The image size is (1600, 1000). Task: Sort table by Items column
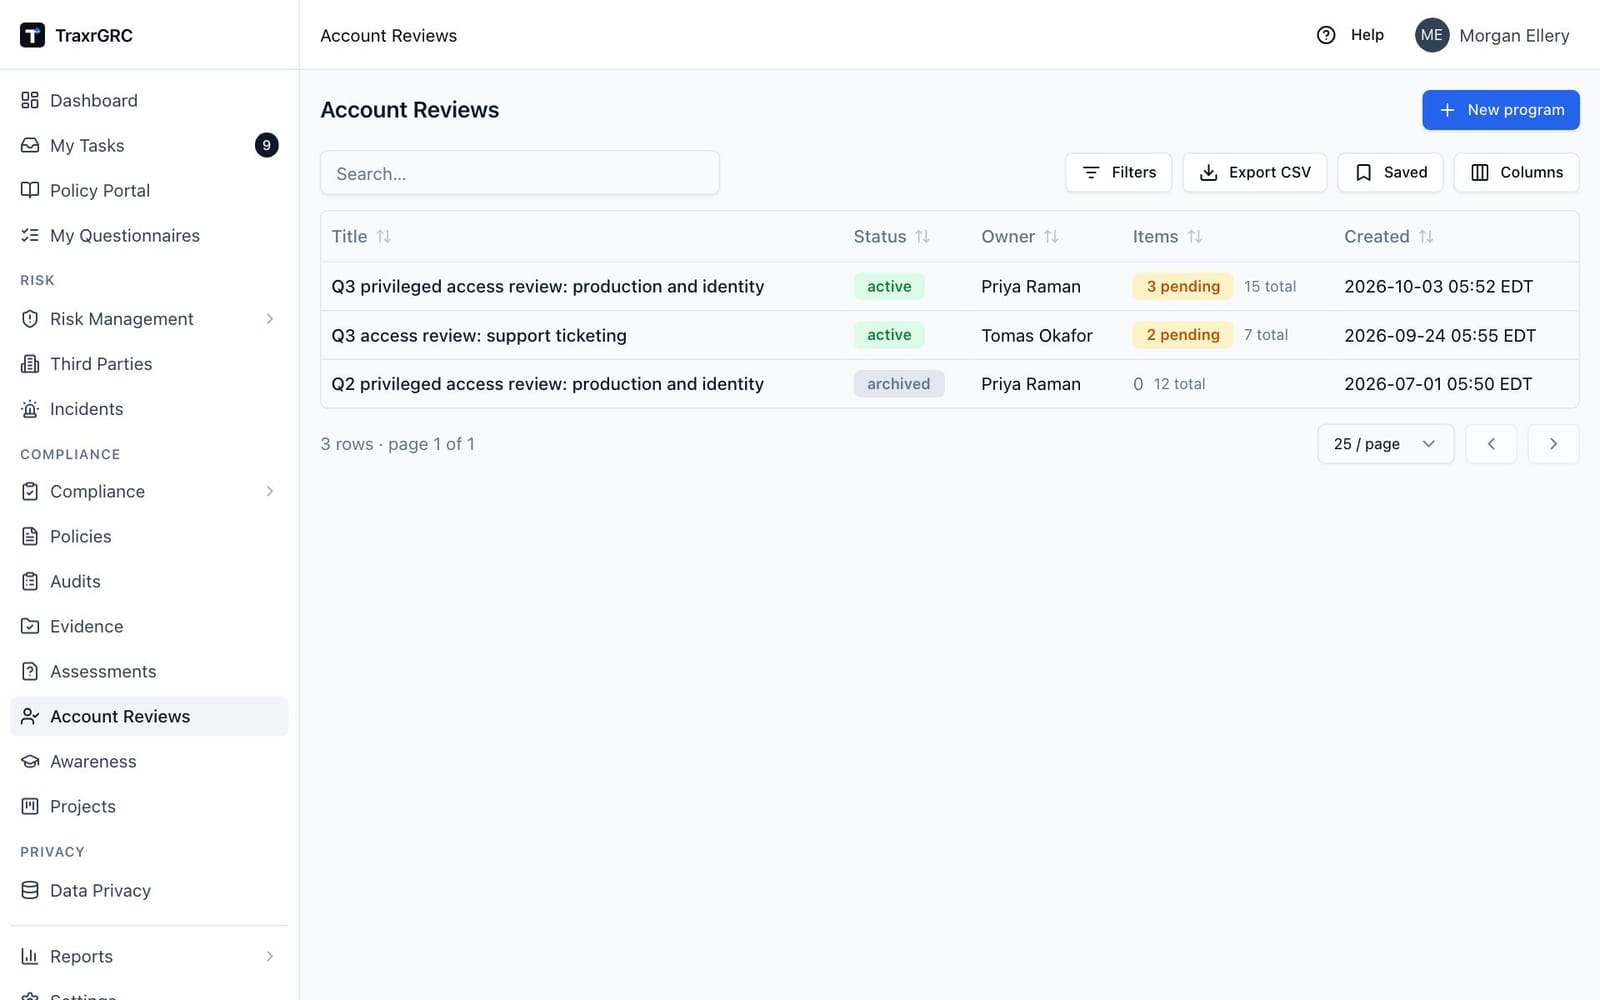[1168, 237]
